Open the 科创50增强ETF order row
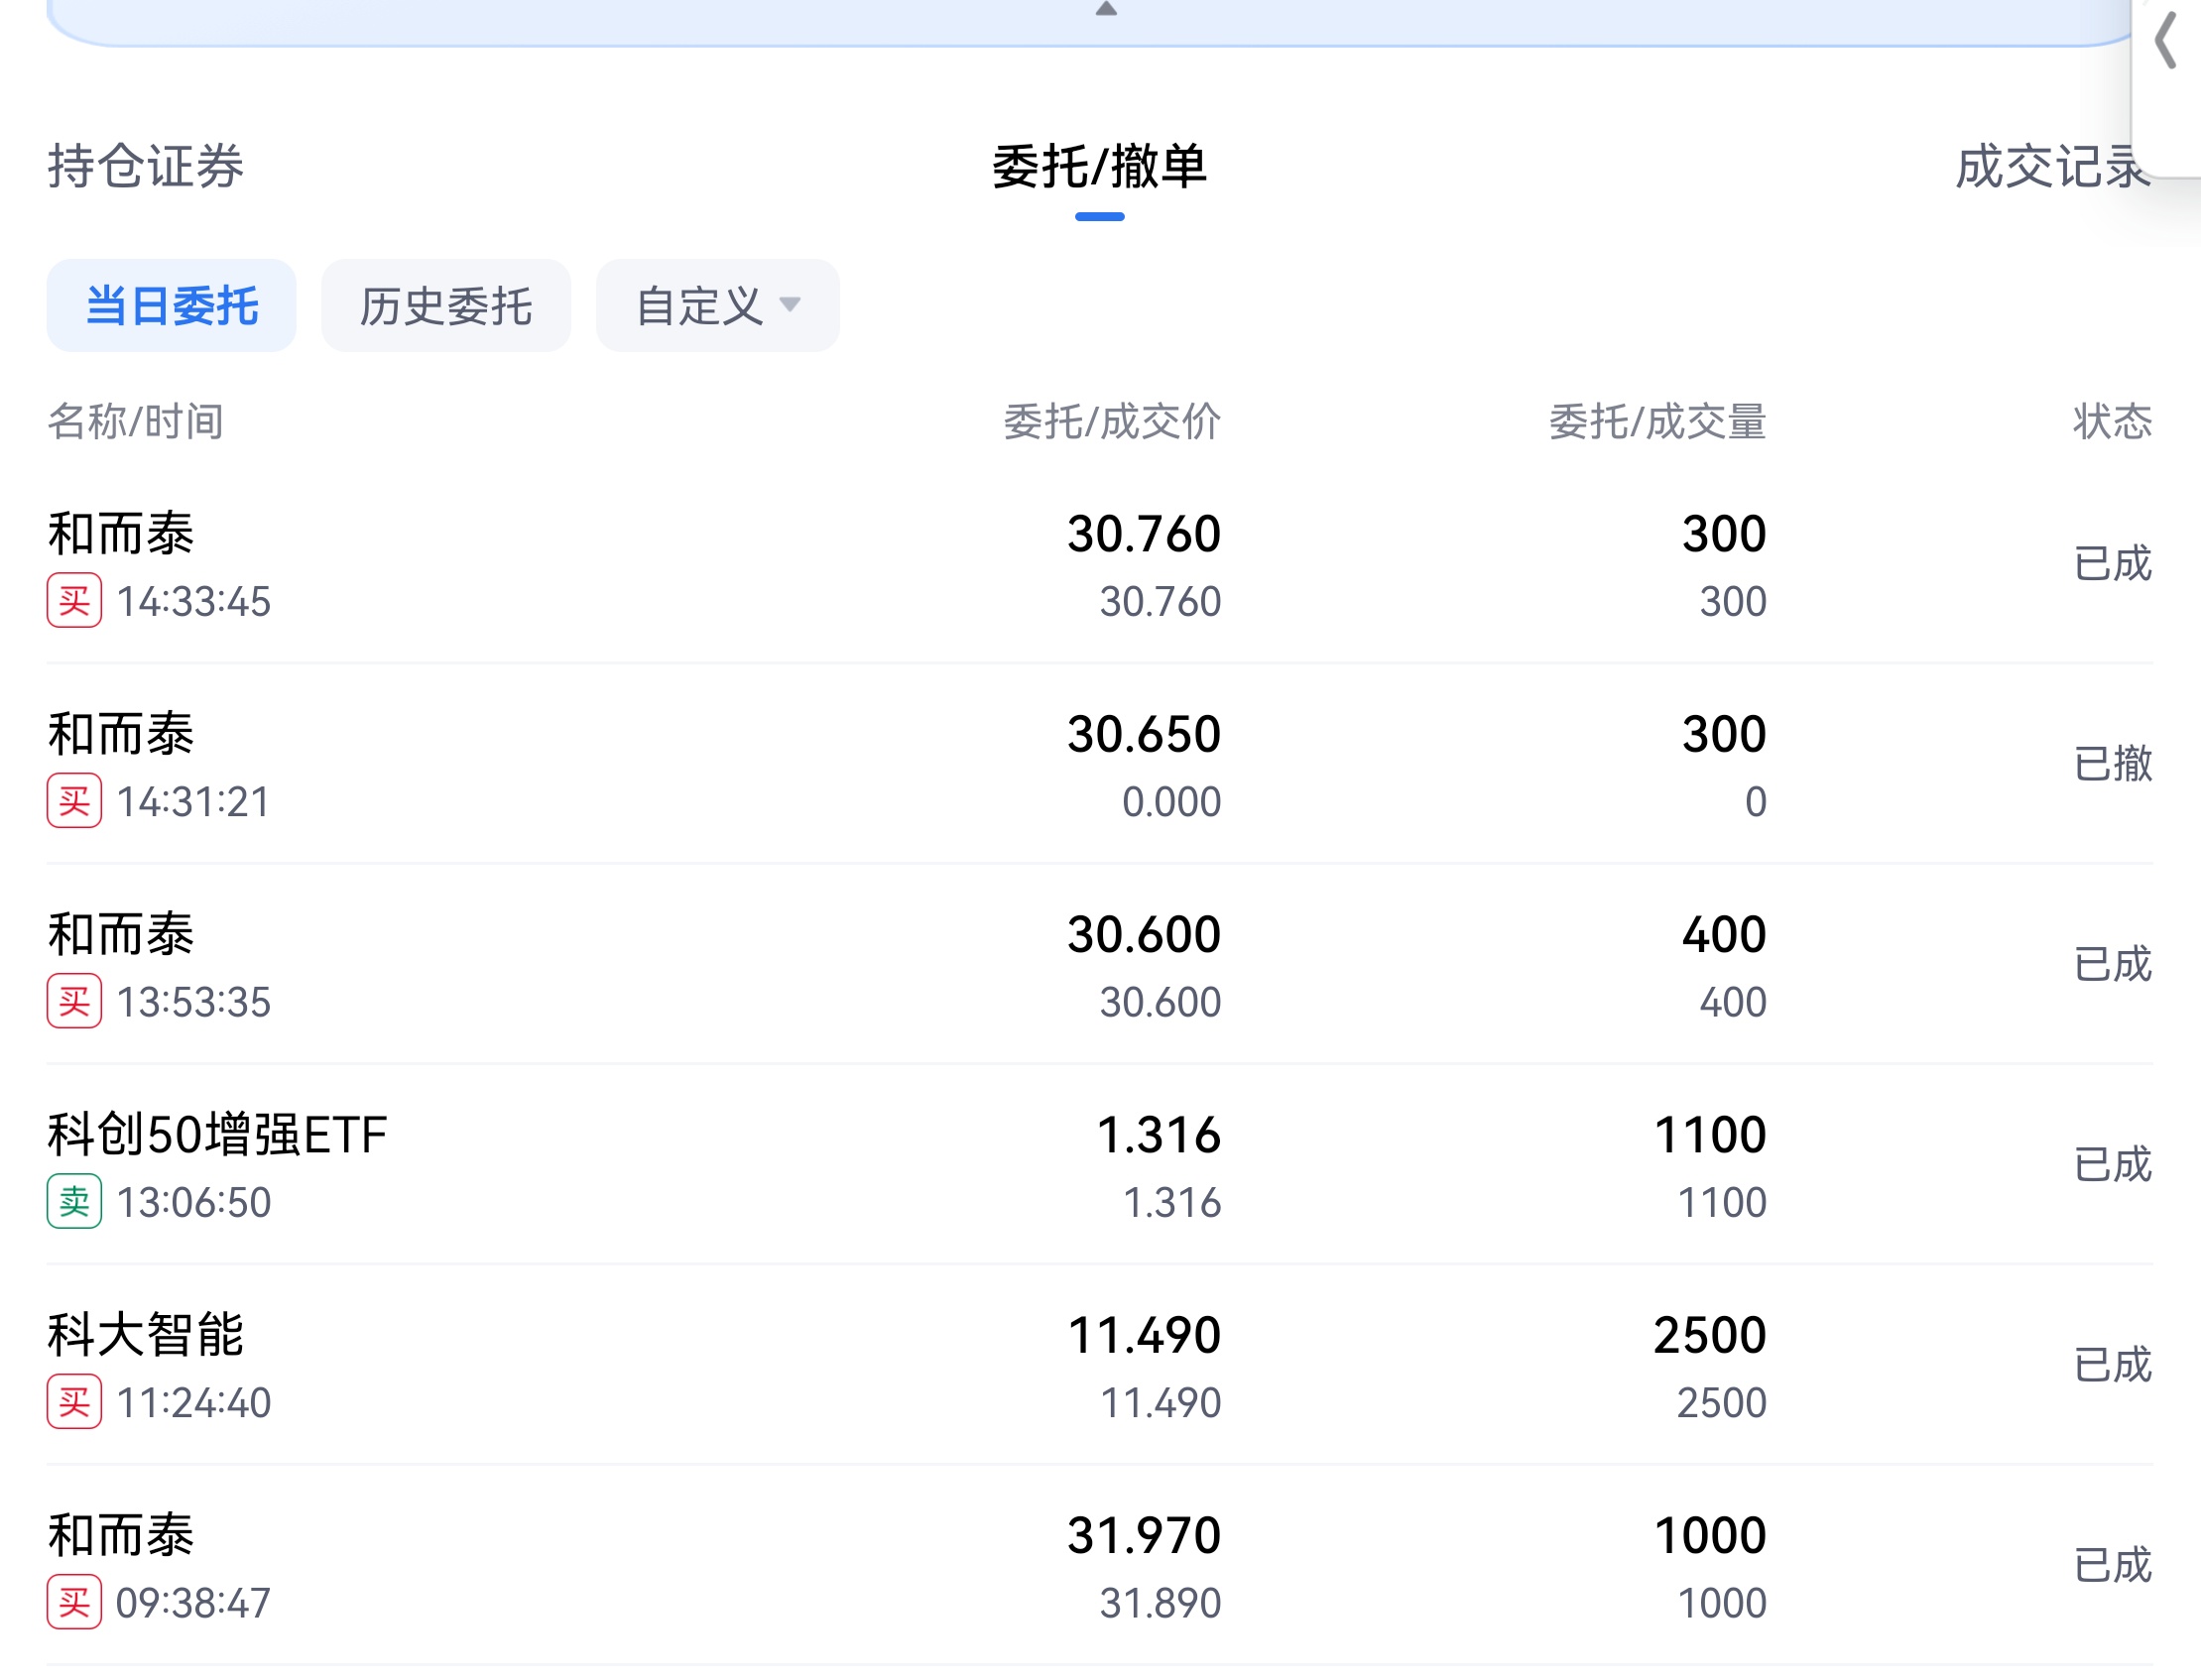 point(1100,1165)
